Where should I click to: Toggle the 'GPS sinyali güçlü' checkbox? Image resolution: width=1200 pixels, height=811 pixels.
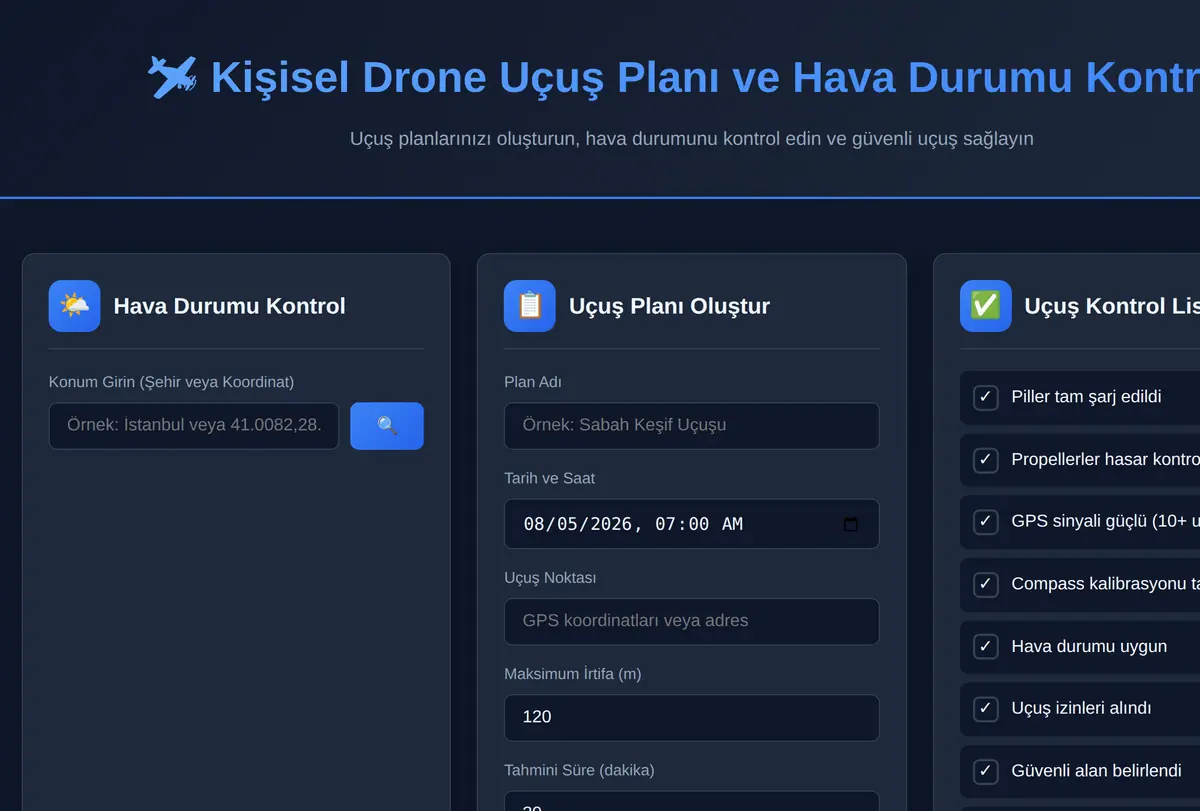tap(986, 521)
